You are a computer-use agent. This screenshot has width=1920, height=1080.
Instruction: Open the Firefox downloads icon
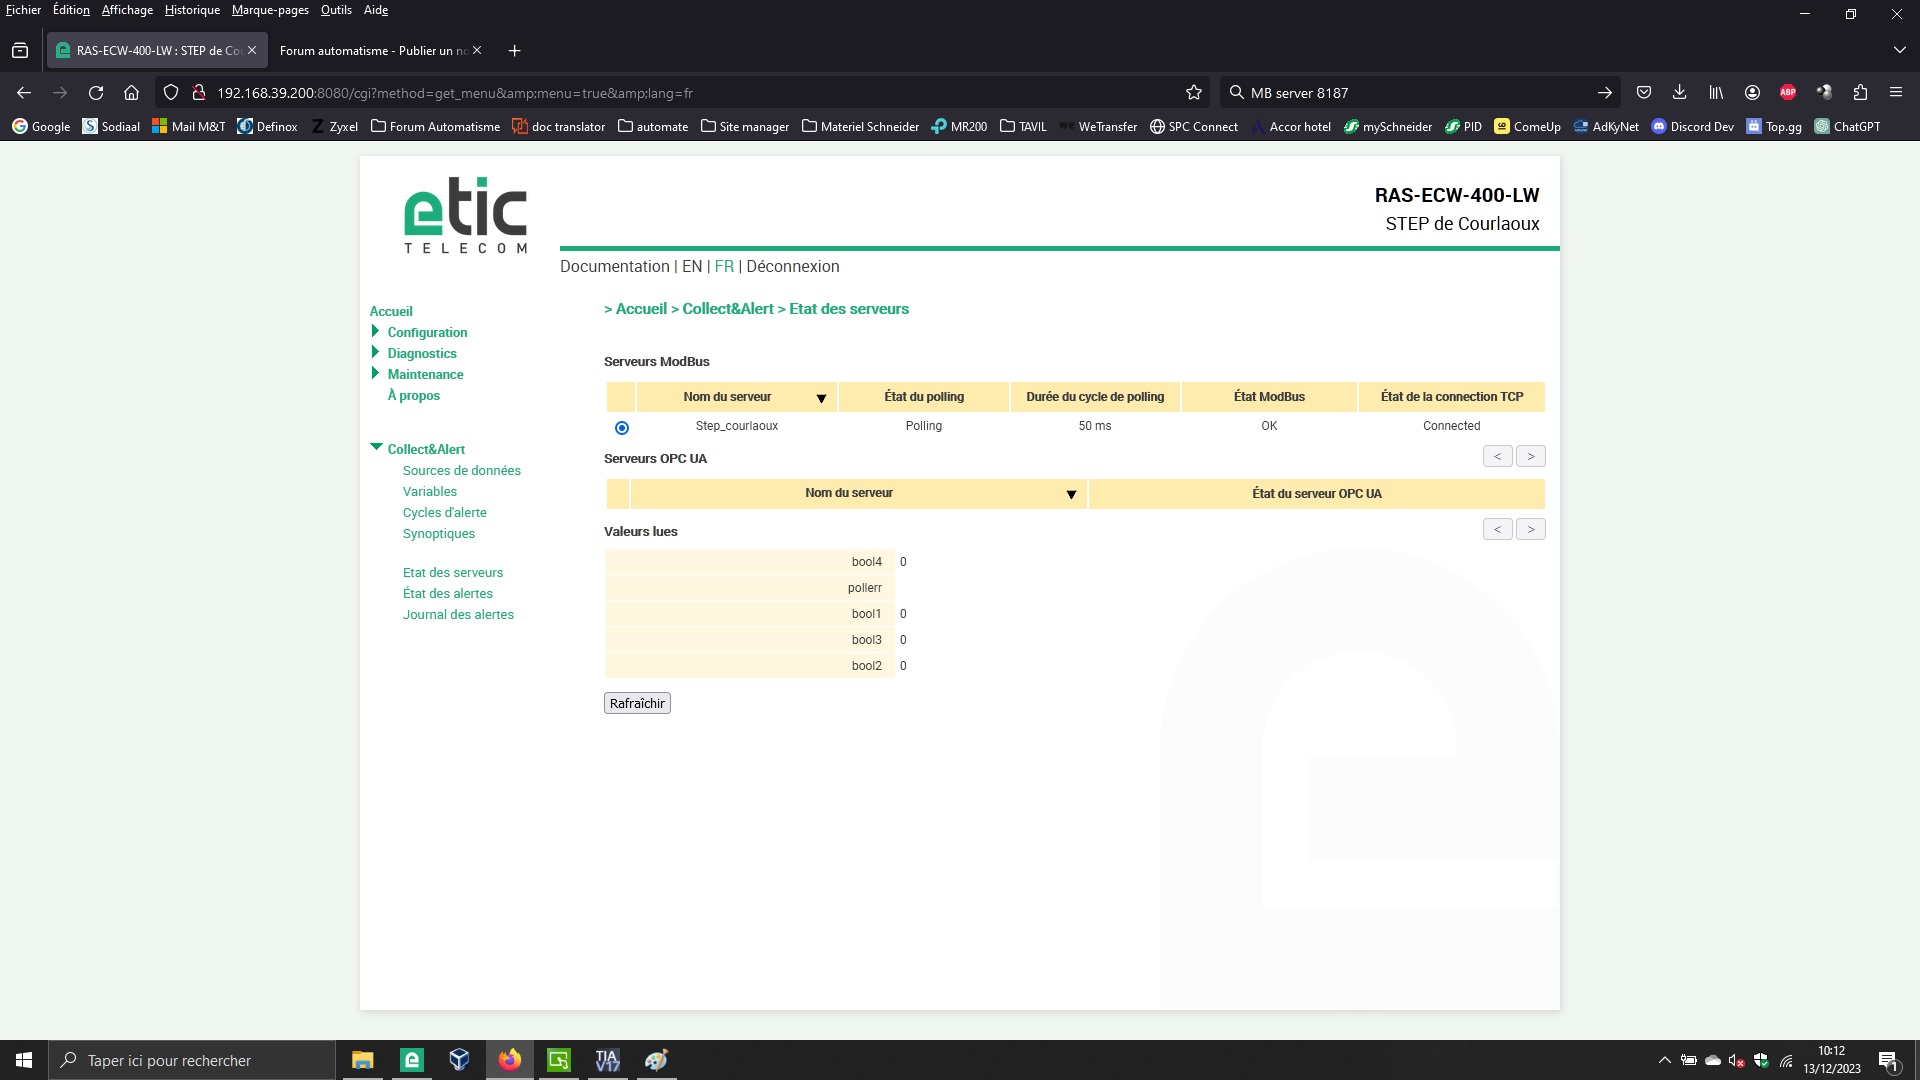pyautogui.click(x=1679, y=92)
